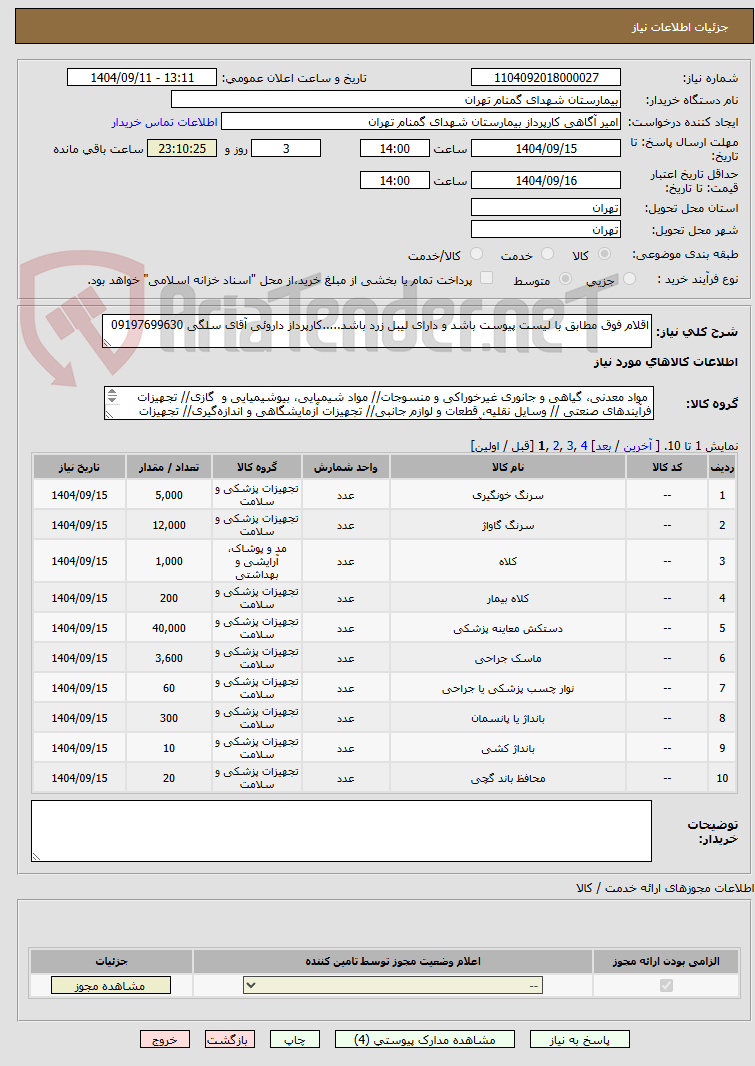This screenshot has width=755, height=1066.
Task: Click the نام کالا column header
Action: tap(508, 467)
